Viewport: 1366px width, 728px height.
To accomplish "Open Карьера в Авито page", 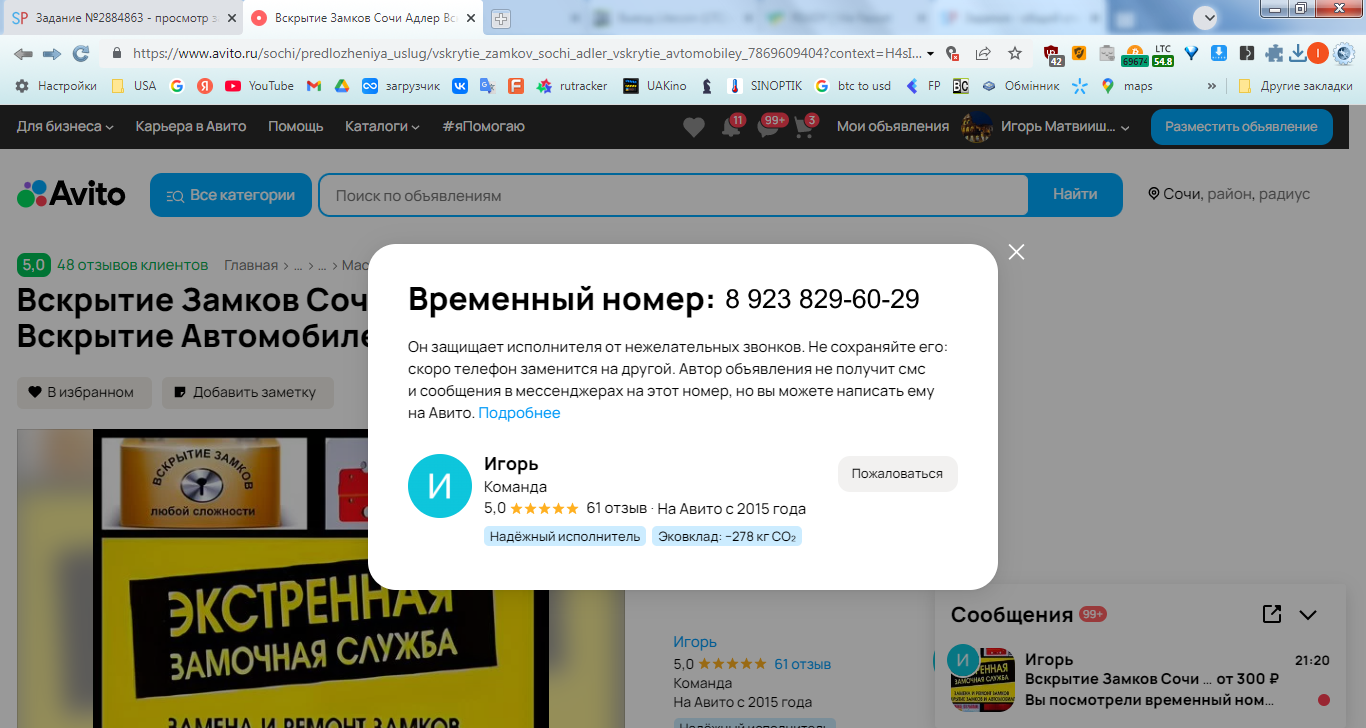I will [191, 126].
